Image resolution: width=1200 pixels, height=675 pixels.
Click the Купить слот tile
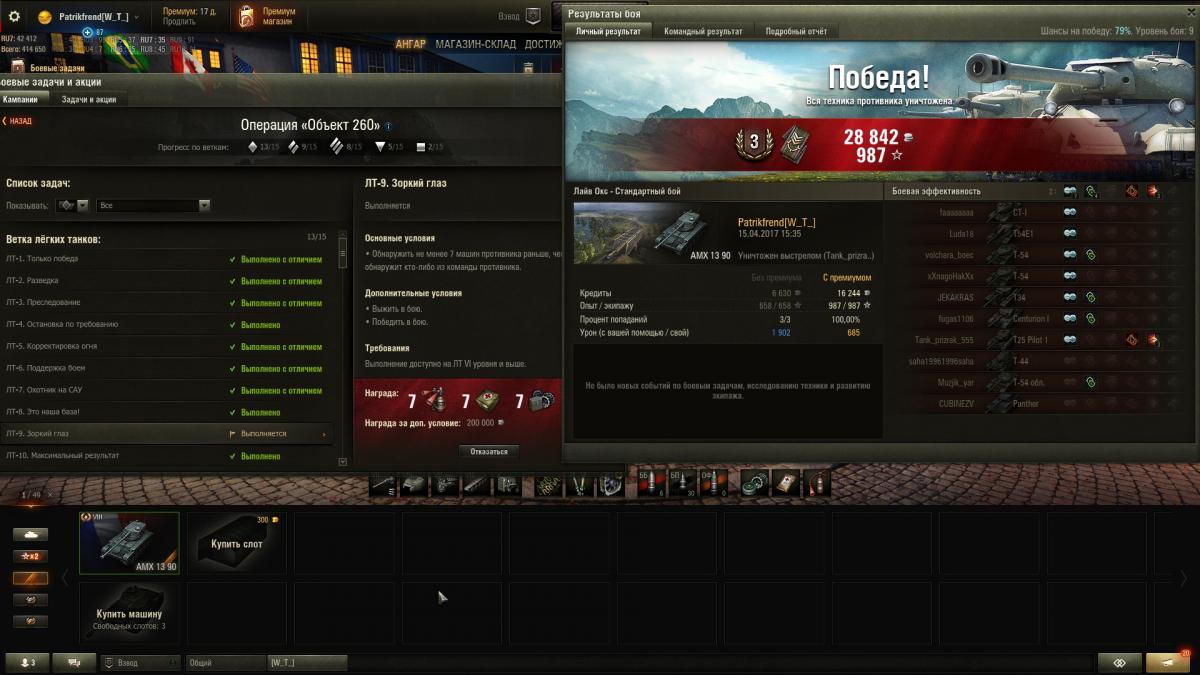point(237,543)
